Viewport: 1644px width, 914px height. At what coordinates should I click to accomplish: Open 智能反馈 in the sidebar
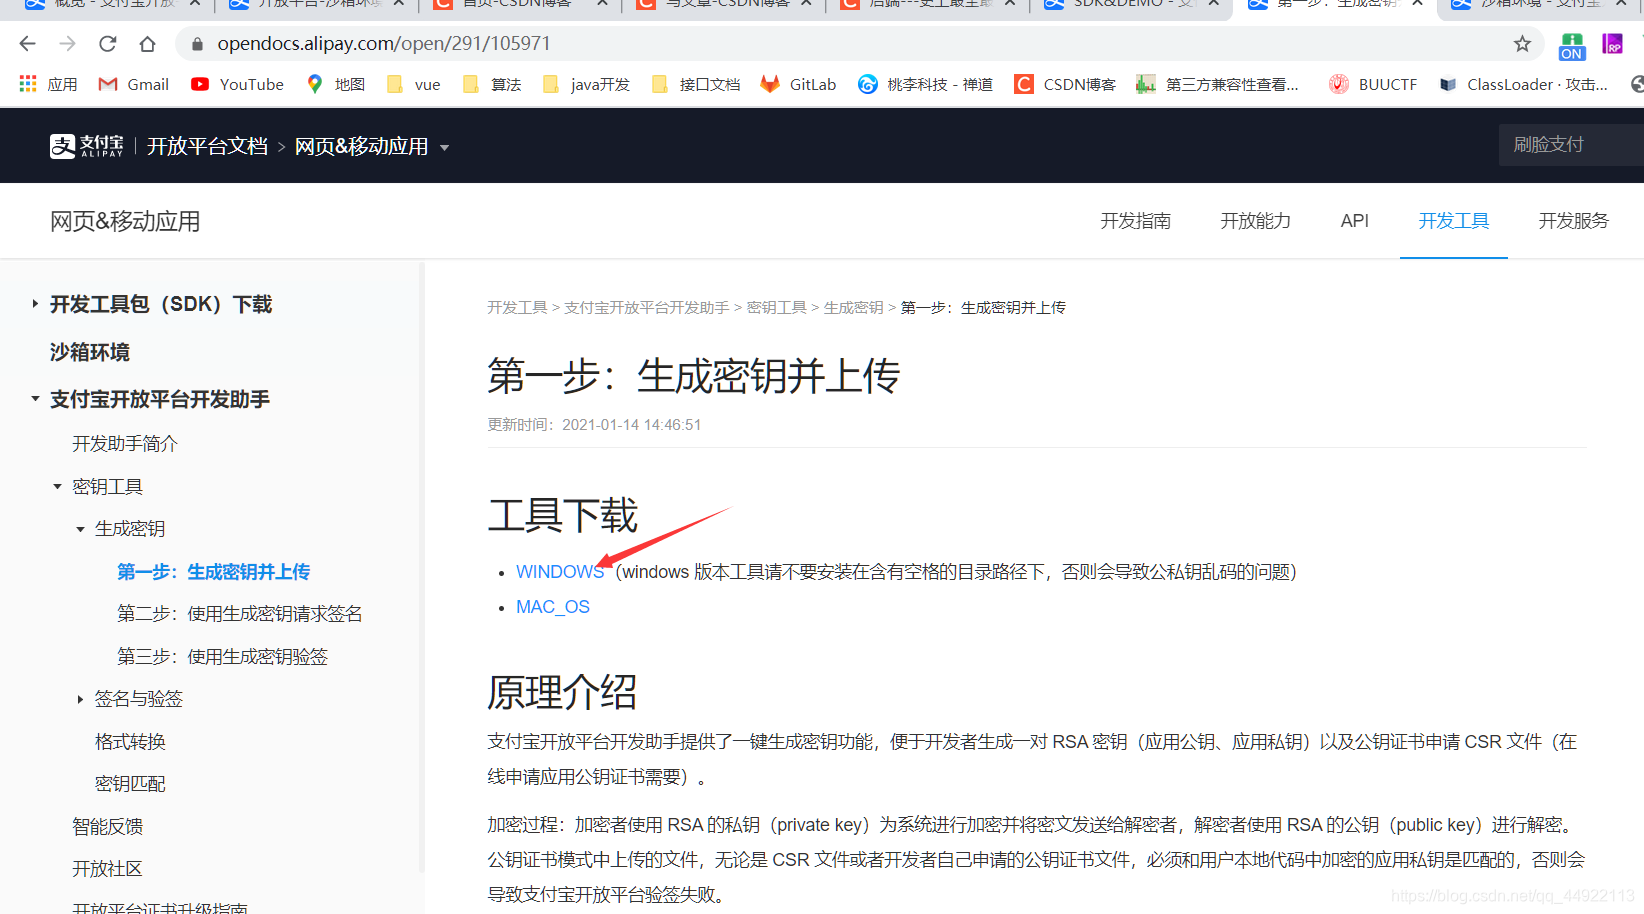tap(107, 827)
